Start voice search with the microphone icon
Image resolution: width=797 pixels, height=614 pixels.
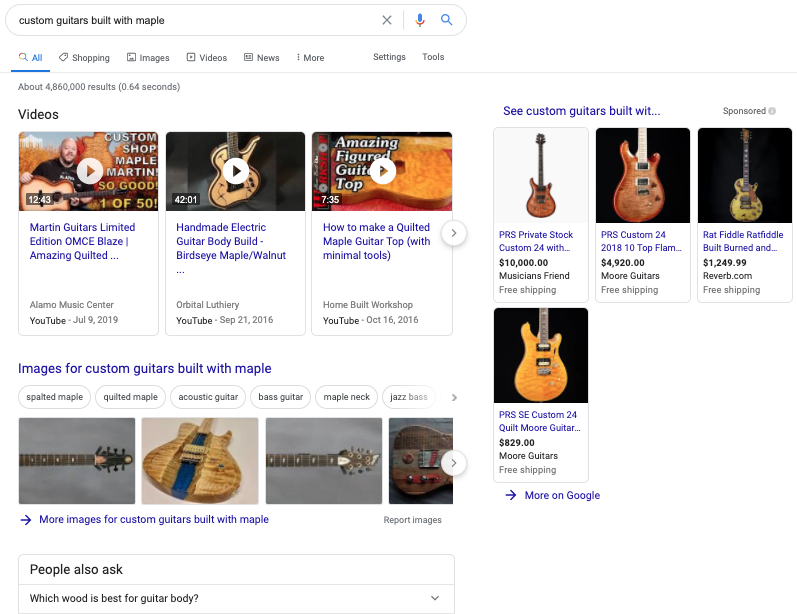click(x=420, y=20)
